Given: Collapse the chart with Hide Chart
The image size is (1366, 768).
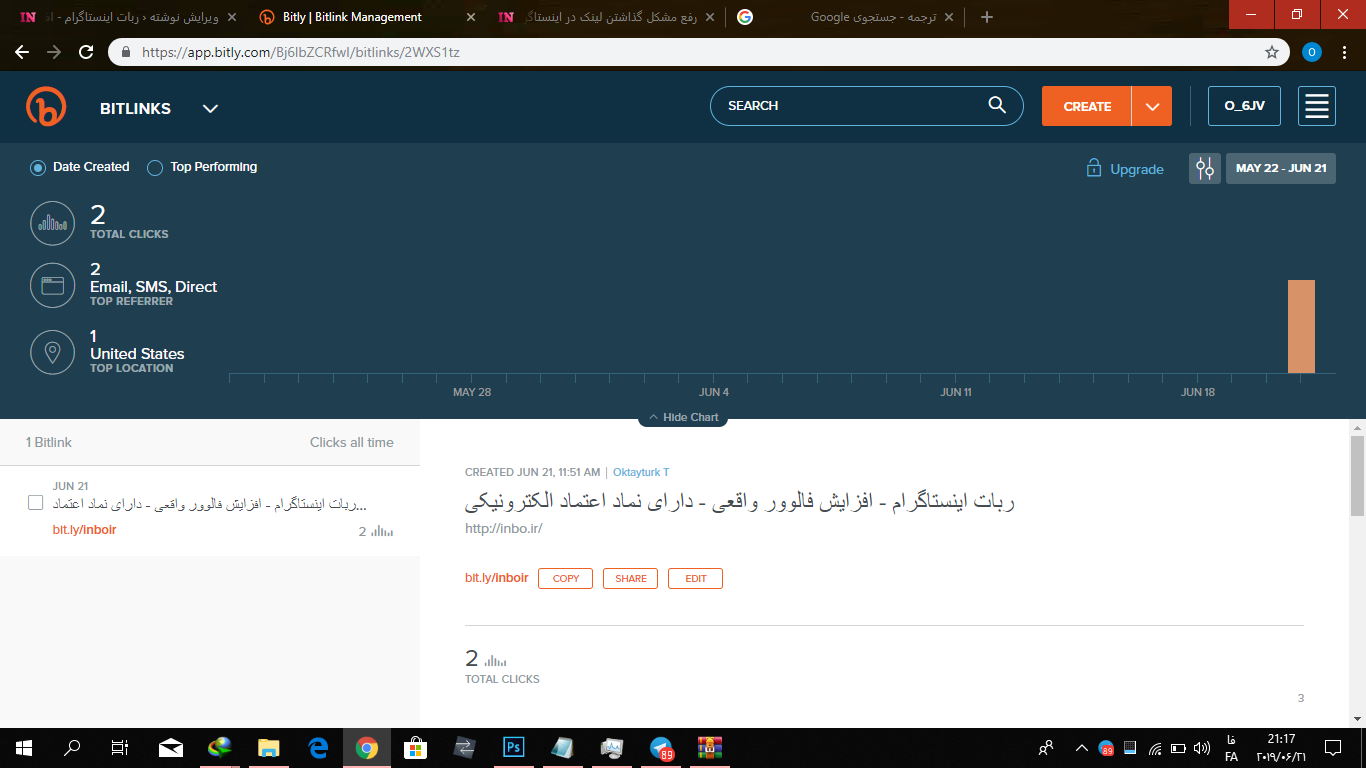Looking at the screenshot, I should pos(683,417).
